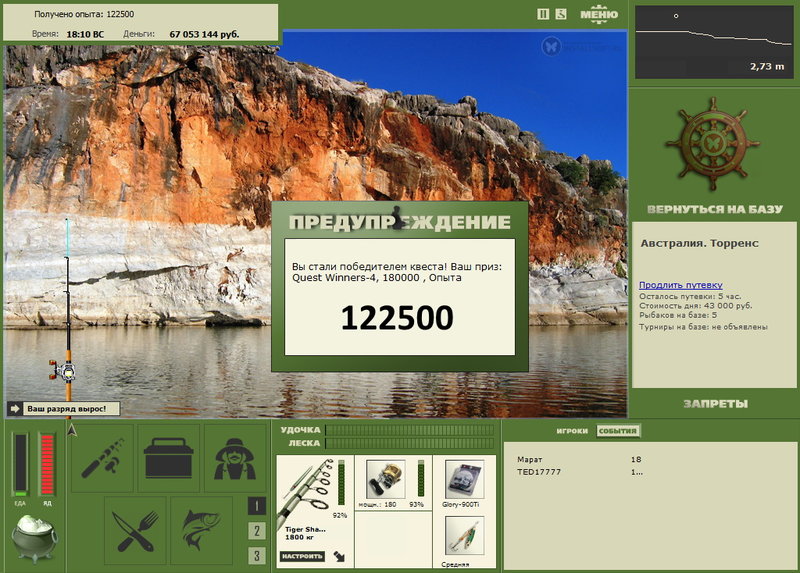Image resolution: width=800 pixels, height=573 pixels.
Task: Open the МЕНЮ menu
Action: (599, 14)
